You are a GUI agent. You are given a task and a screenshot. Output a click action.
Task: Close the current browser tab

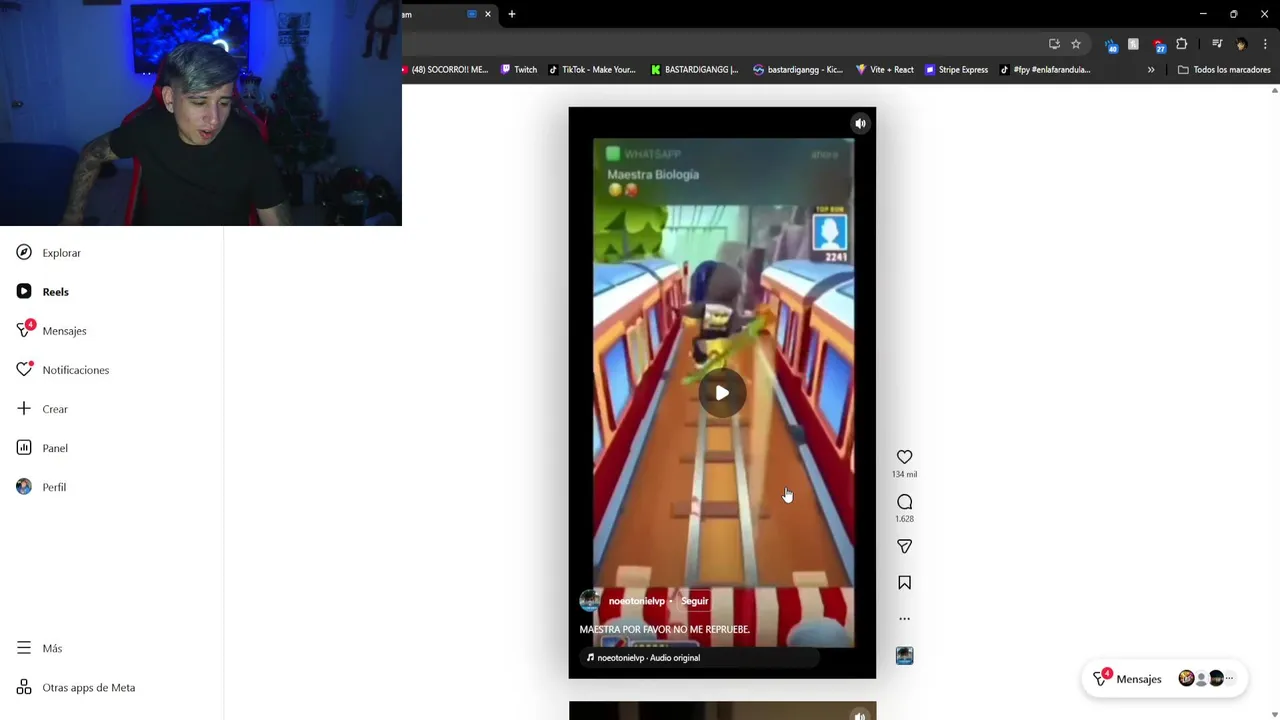(x=488, y=14)
